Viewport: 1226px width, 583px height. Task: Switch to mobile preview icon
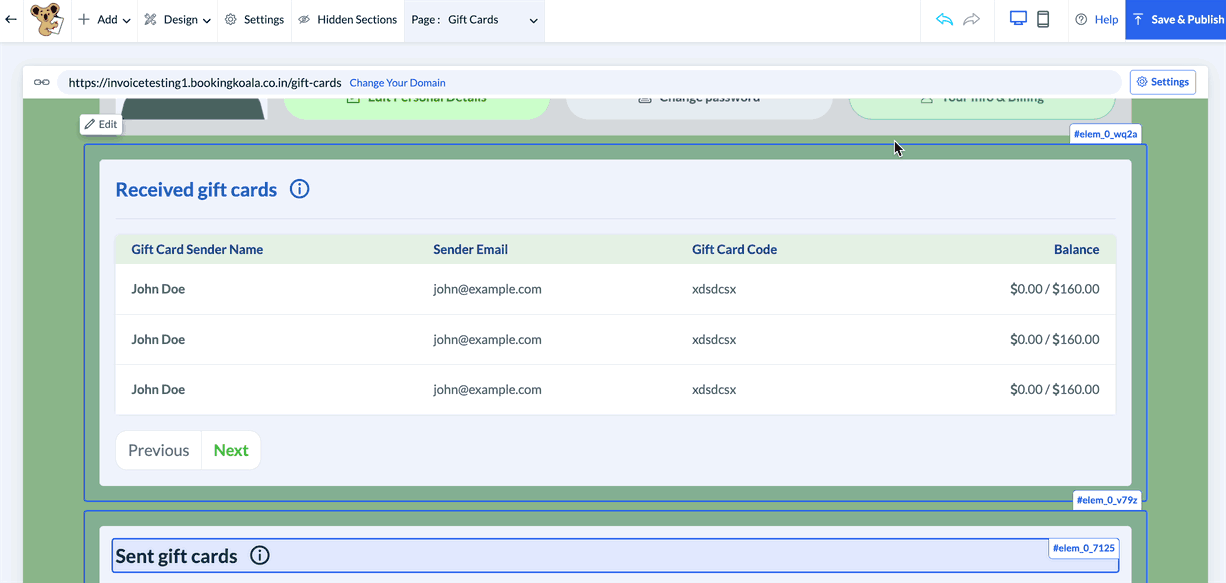point(1043,19)
